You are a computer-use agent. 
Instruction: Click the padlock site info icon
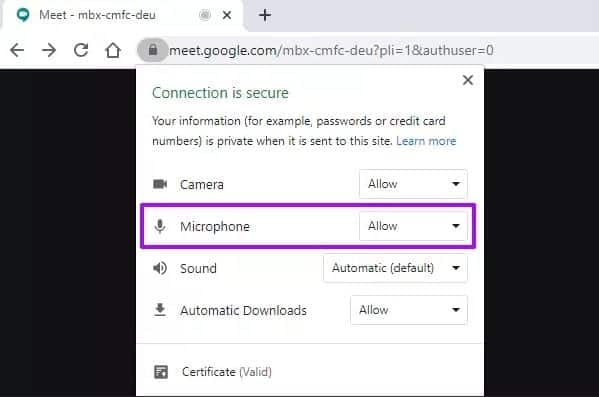point(152,50)
